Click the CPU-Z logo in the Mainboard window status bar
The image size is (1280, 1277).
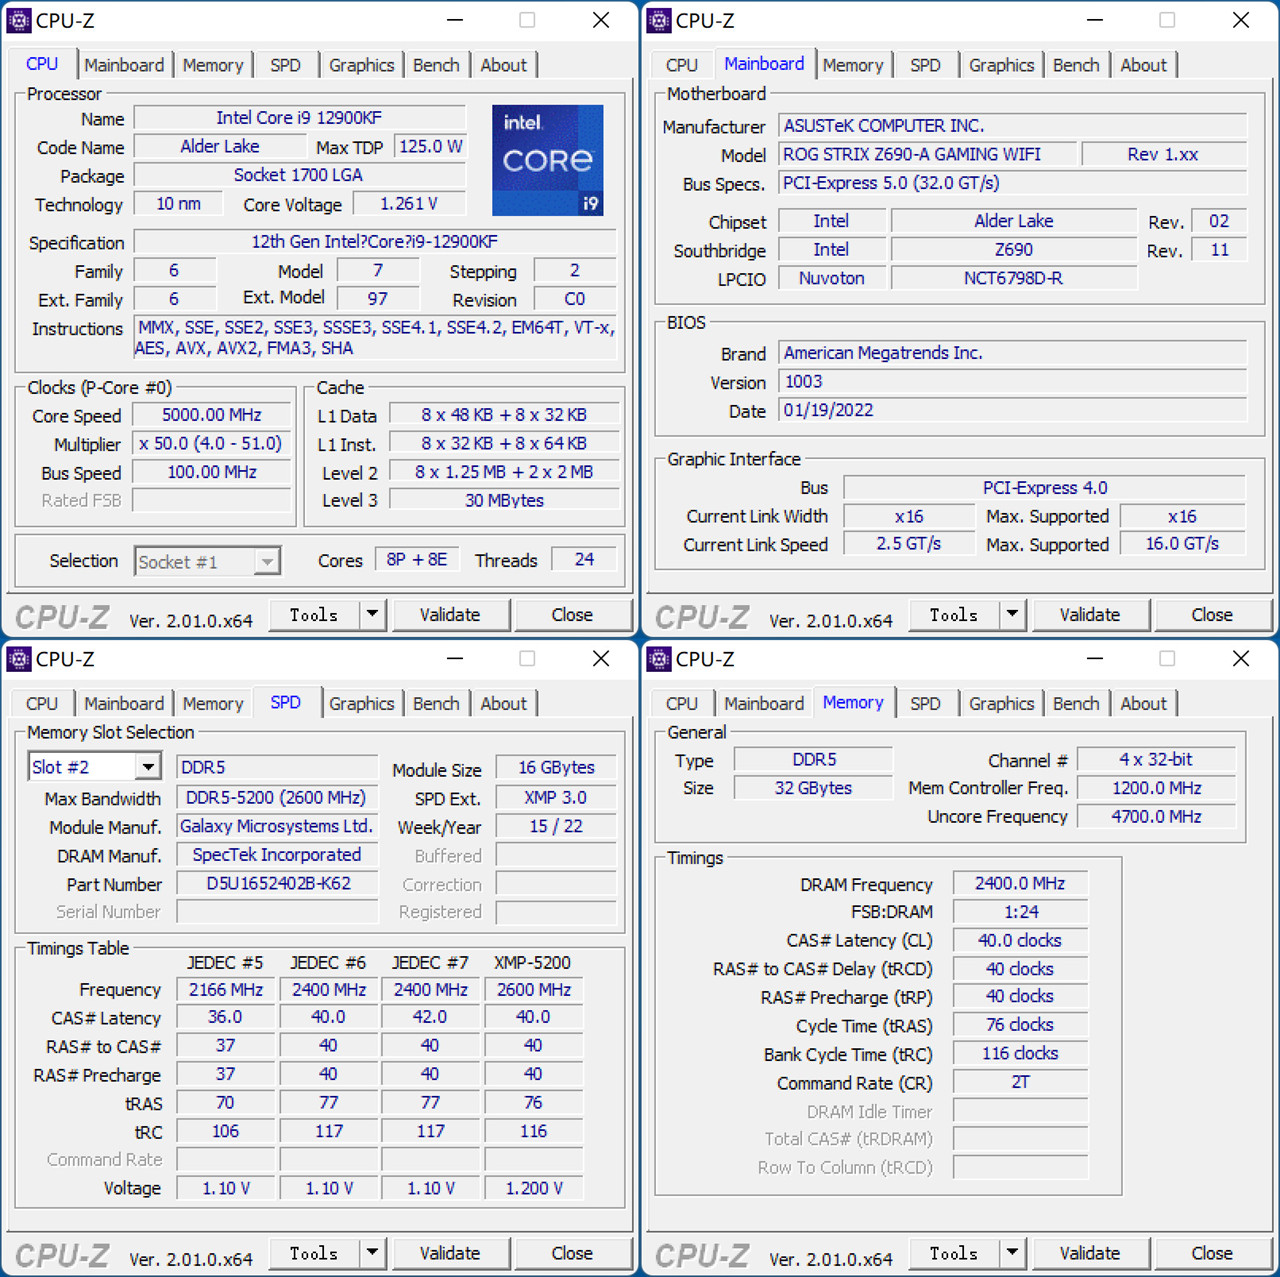tap(701, 616)
